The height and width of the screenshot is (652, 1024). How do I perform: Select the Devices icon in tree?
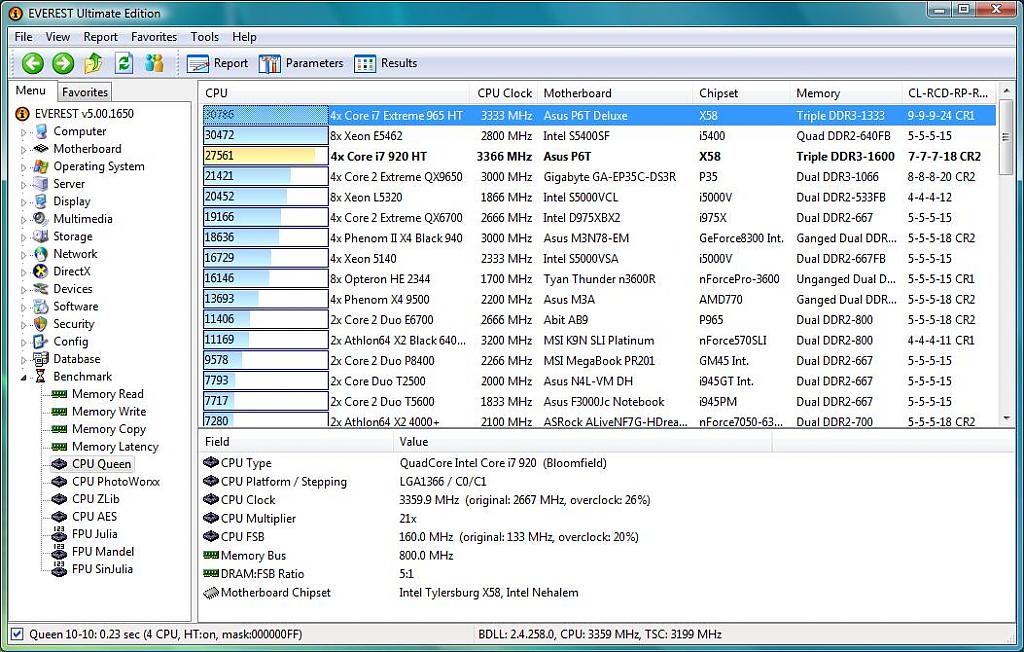41,289
